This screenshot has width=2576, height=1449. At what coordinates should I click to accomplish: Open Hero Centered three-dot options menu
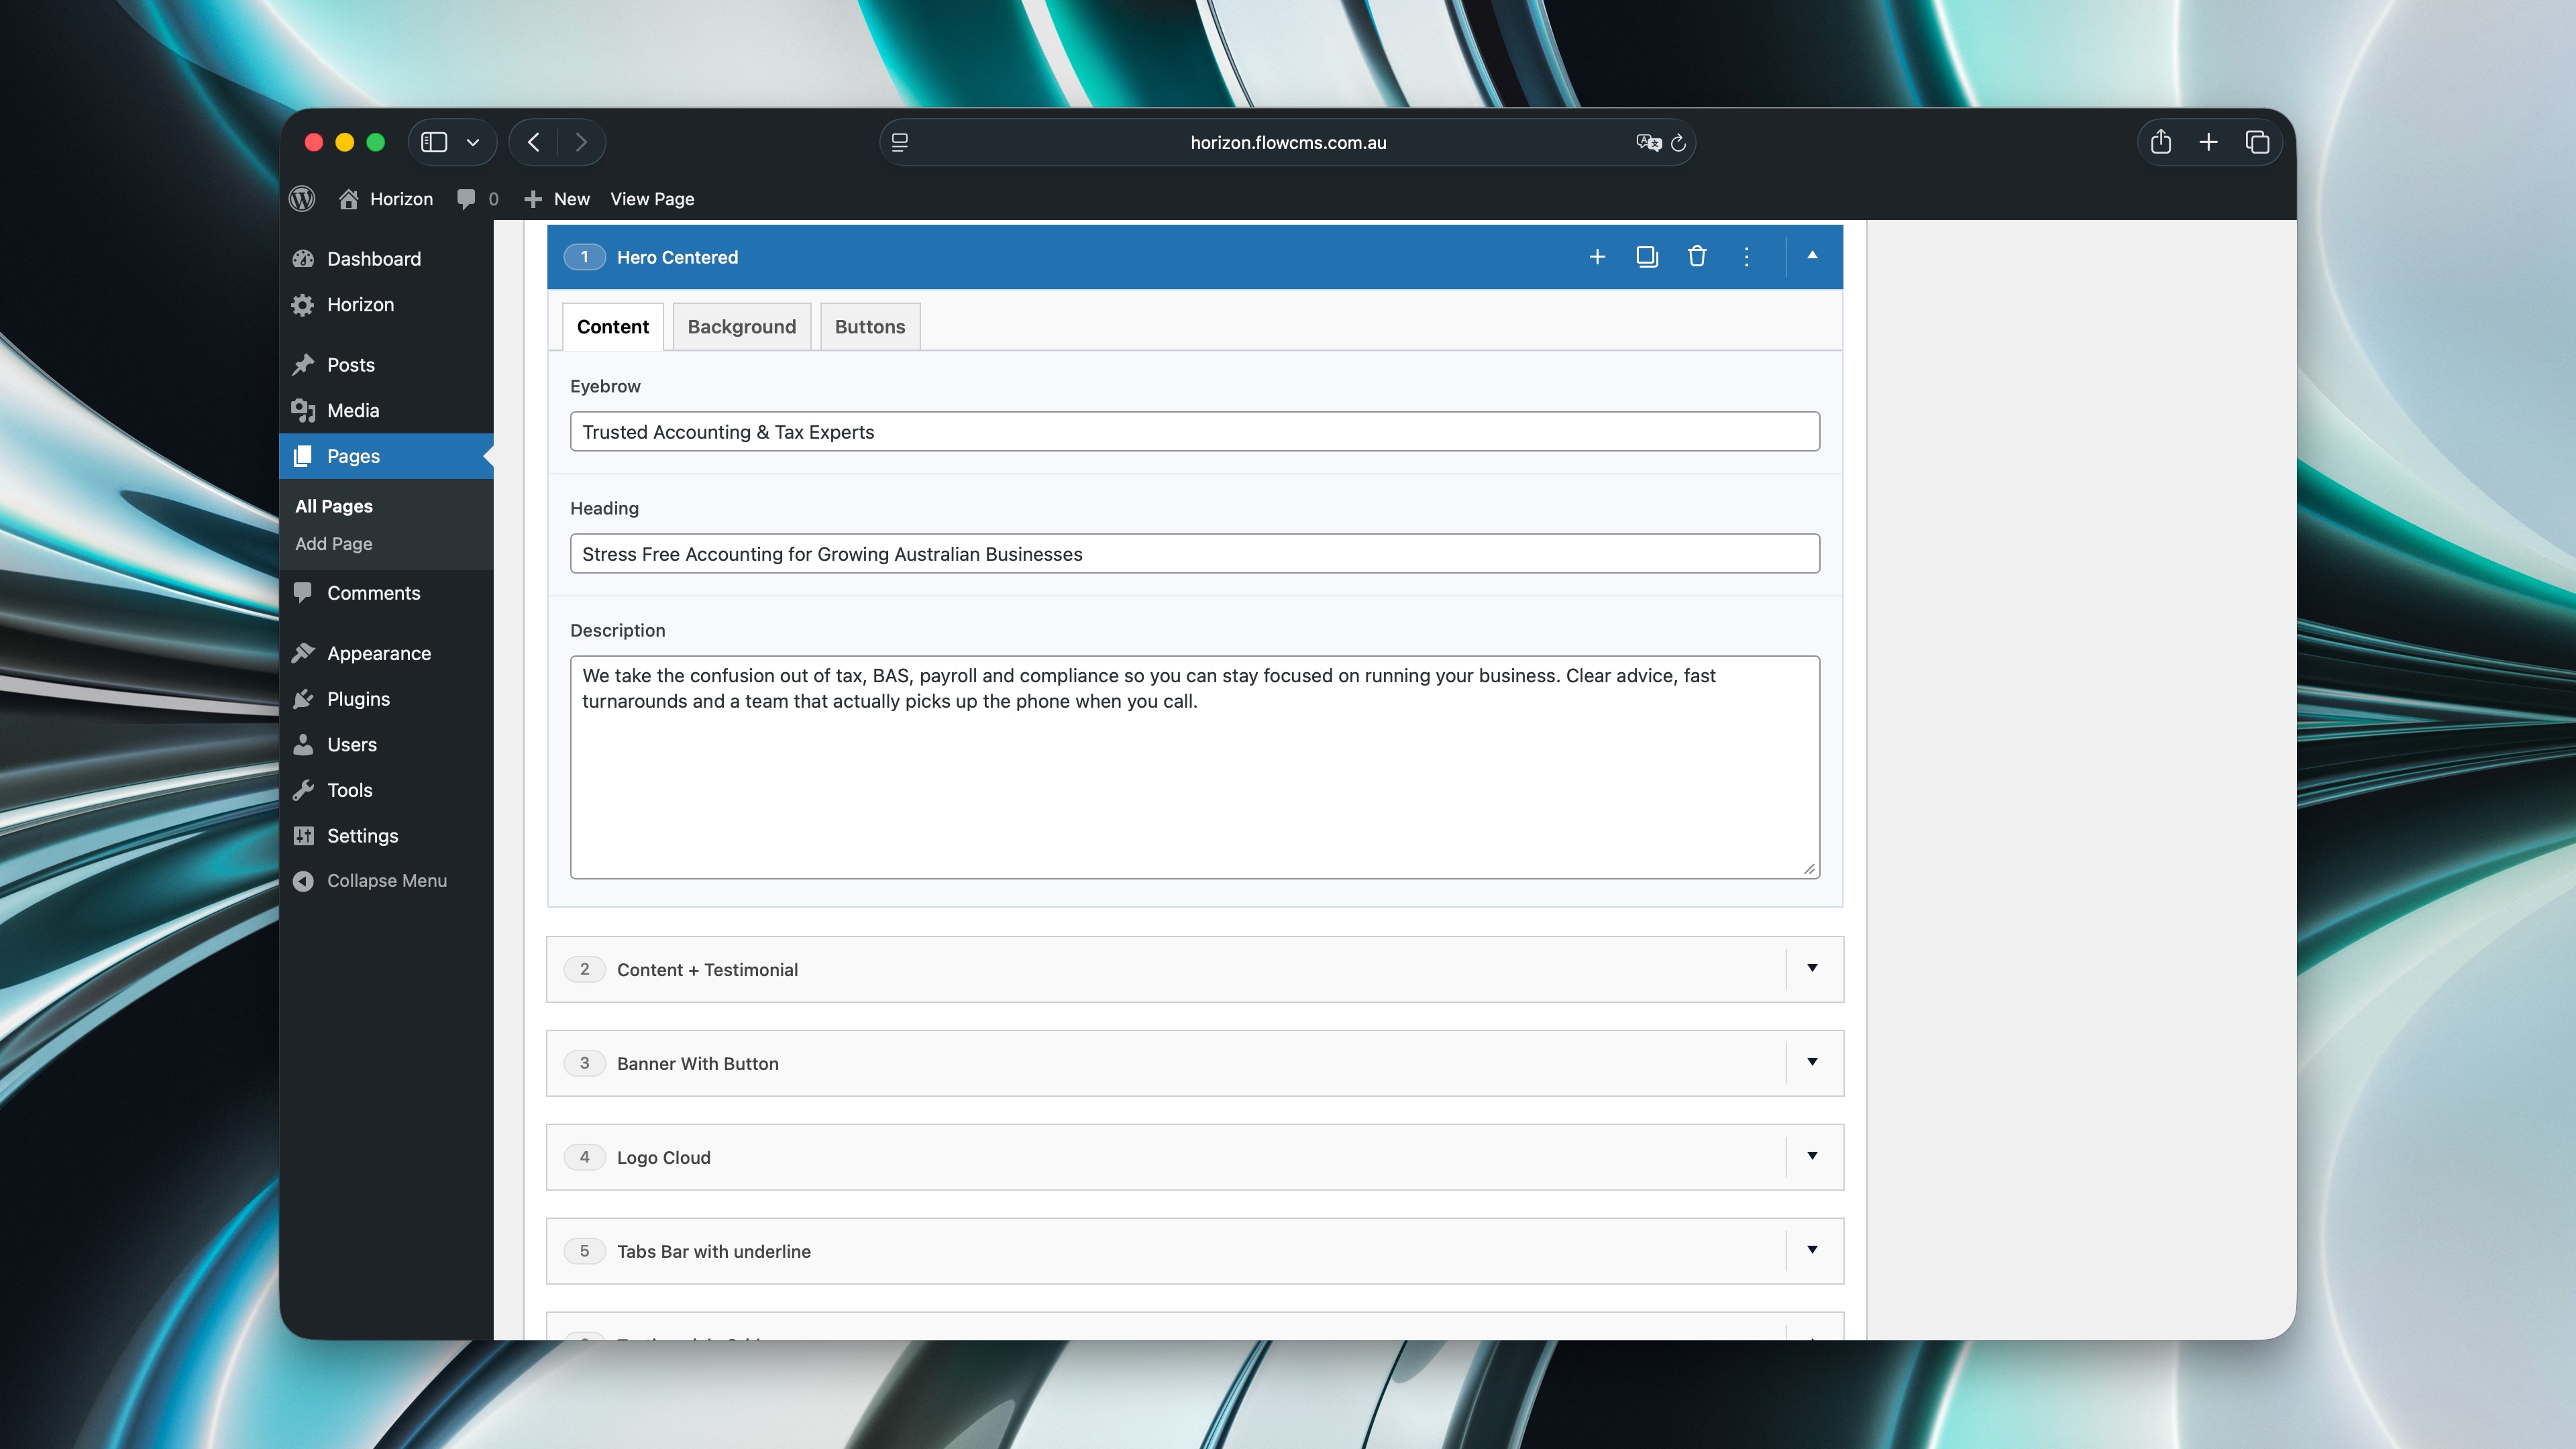(1746, 257)
